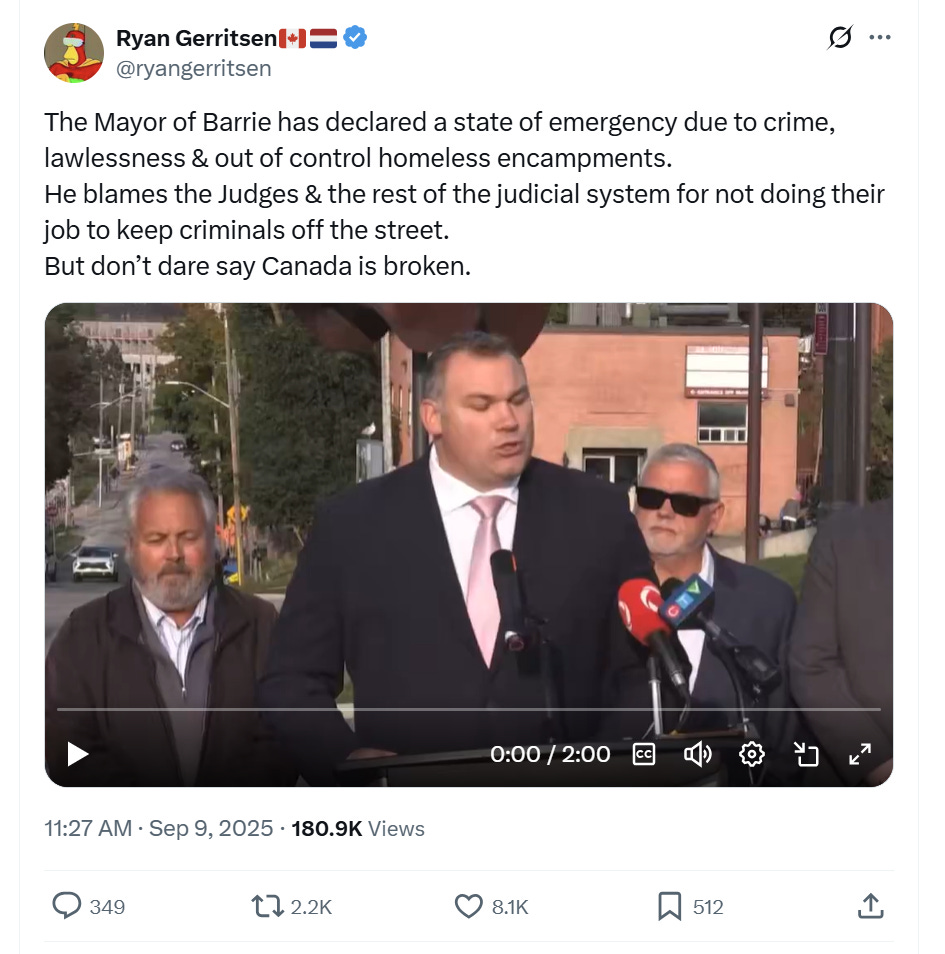The height and width of the screenshot is (954, 945).
Task: Open the timestamp 11:27 AM Sep 9, 2025
Action: click(x=159, y=828)
